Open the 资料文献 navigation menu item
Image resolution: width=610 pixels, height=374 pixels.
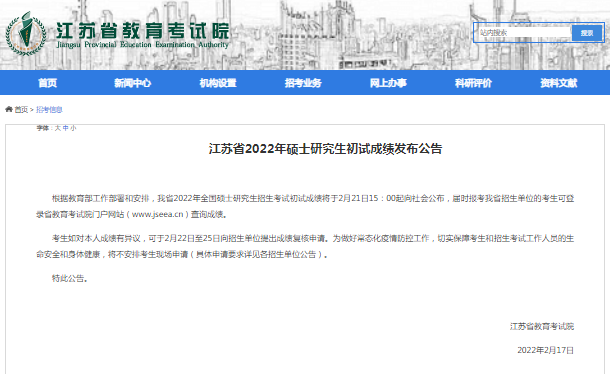point(559,83)
